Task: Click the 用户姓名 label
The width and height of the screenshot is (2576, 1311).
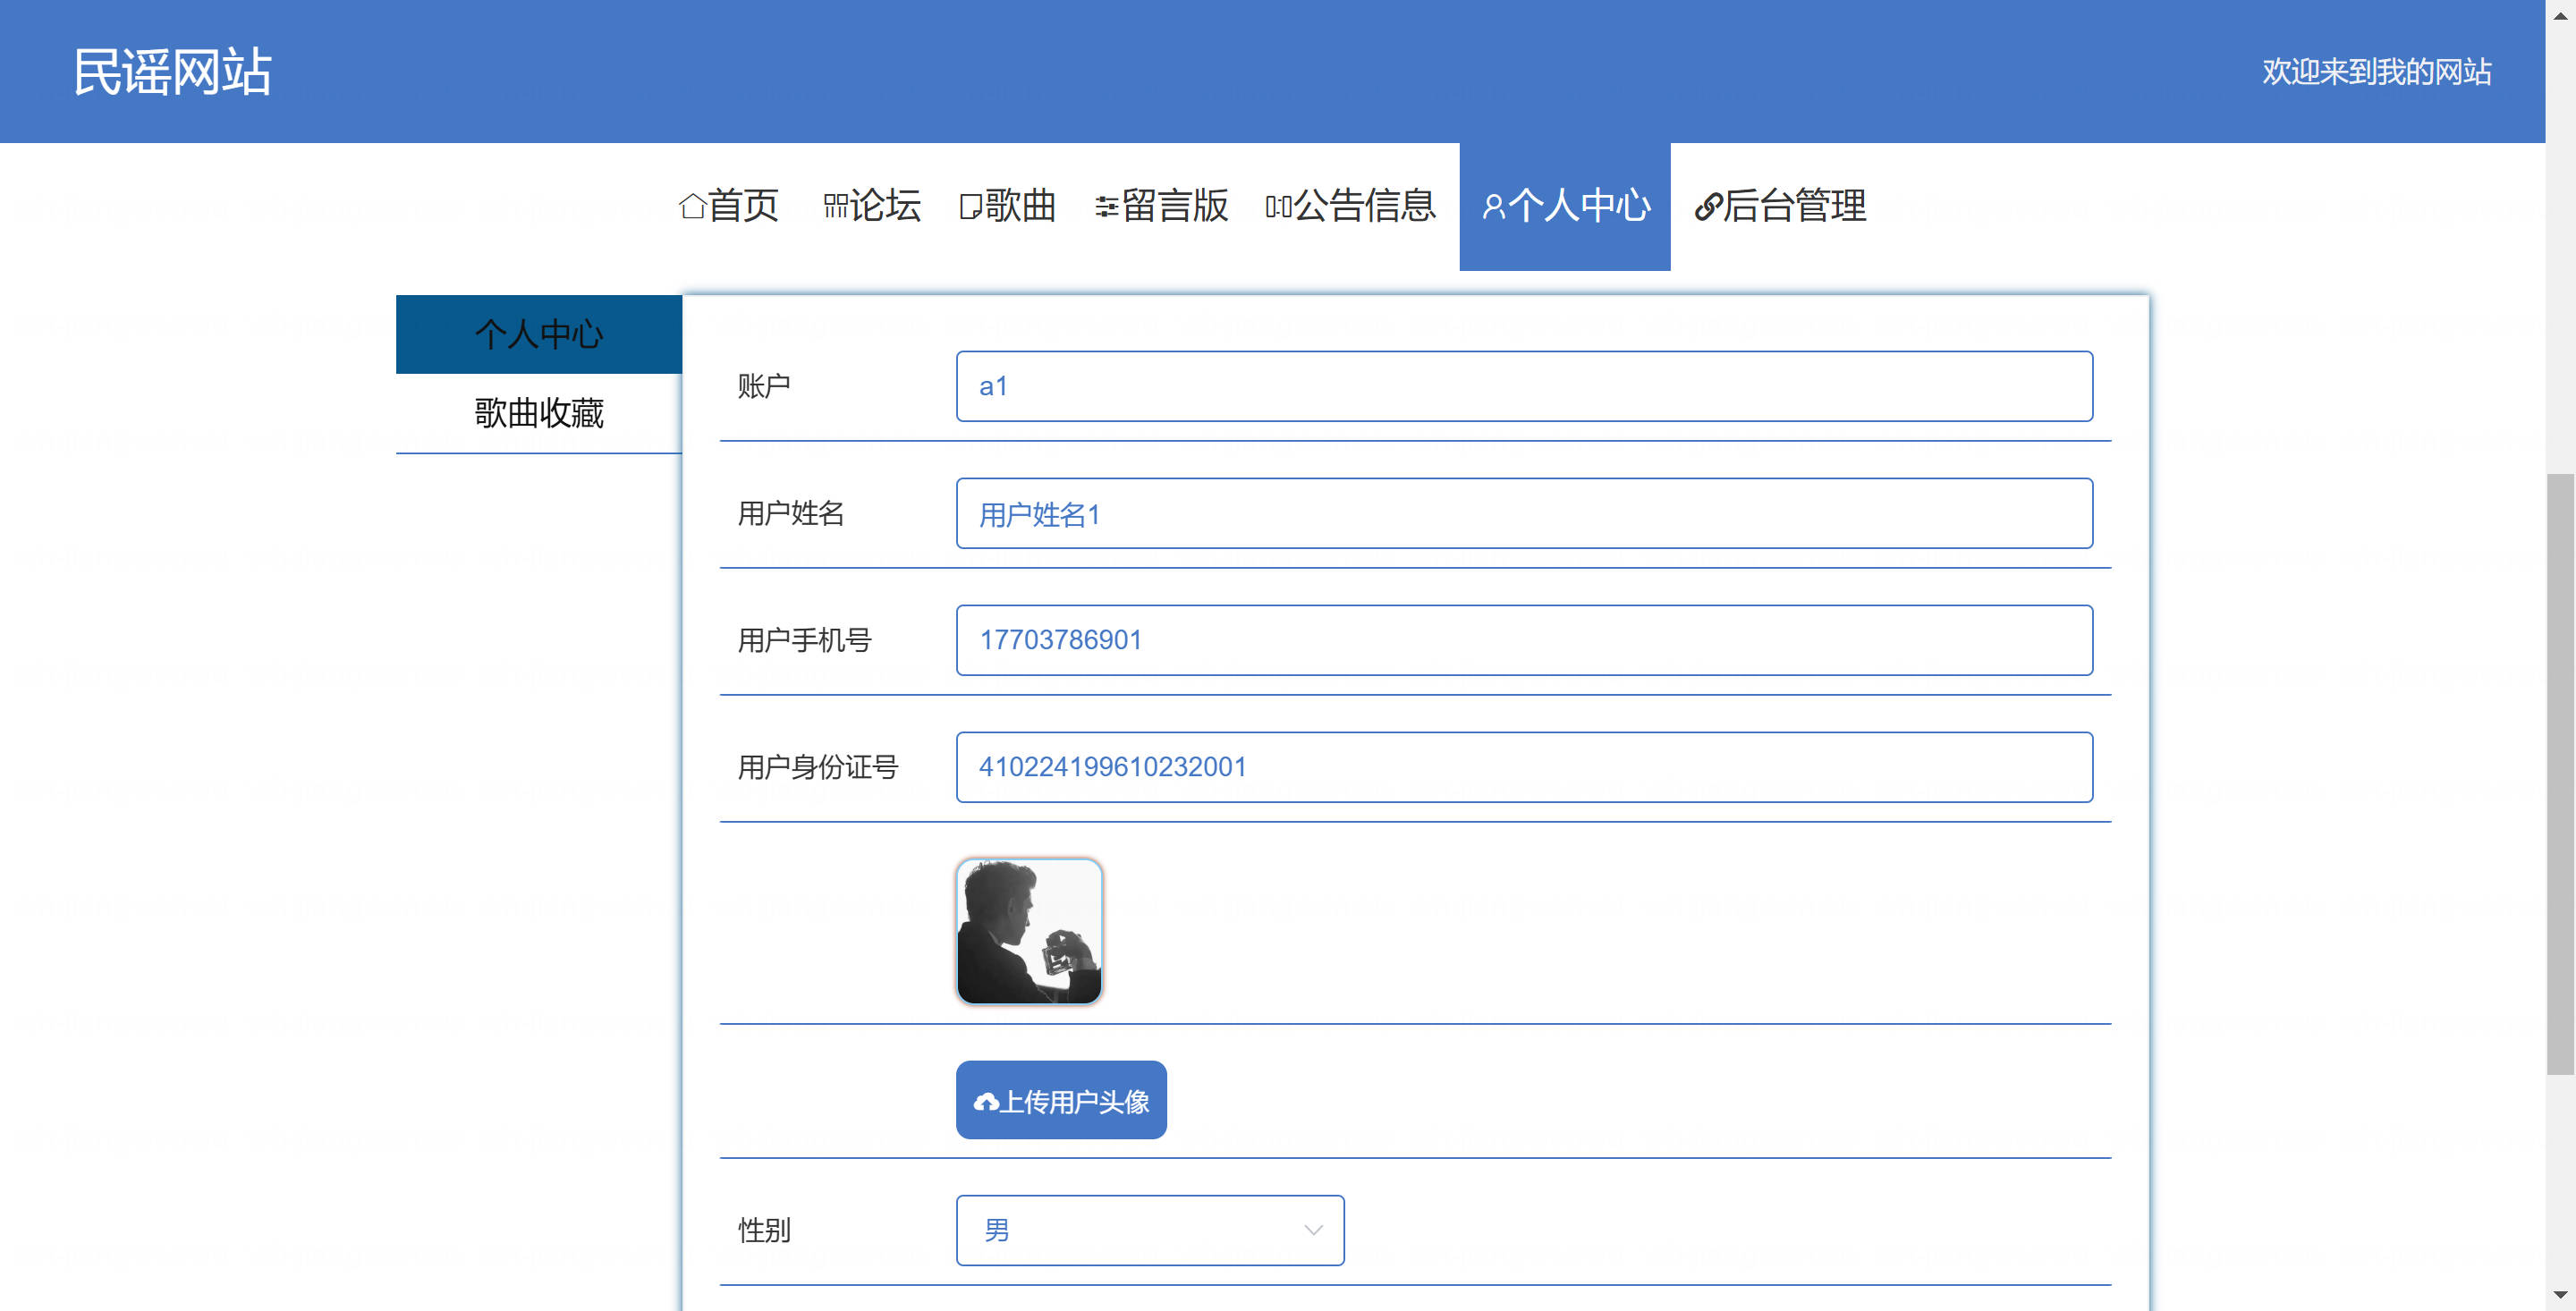Action: tap(791, 513)
